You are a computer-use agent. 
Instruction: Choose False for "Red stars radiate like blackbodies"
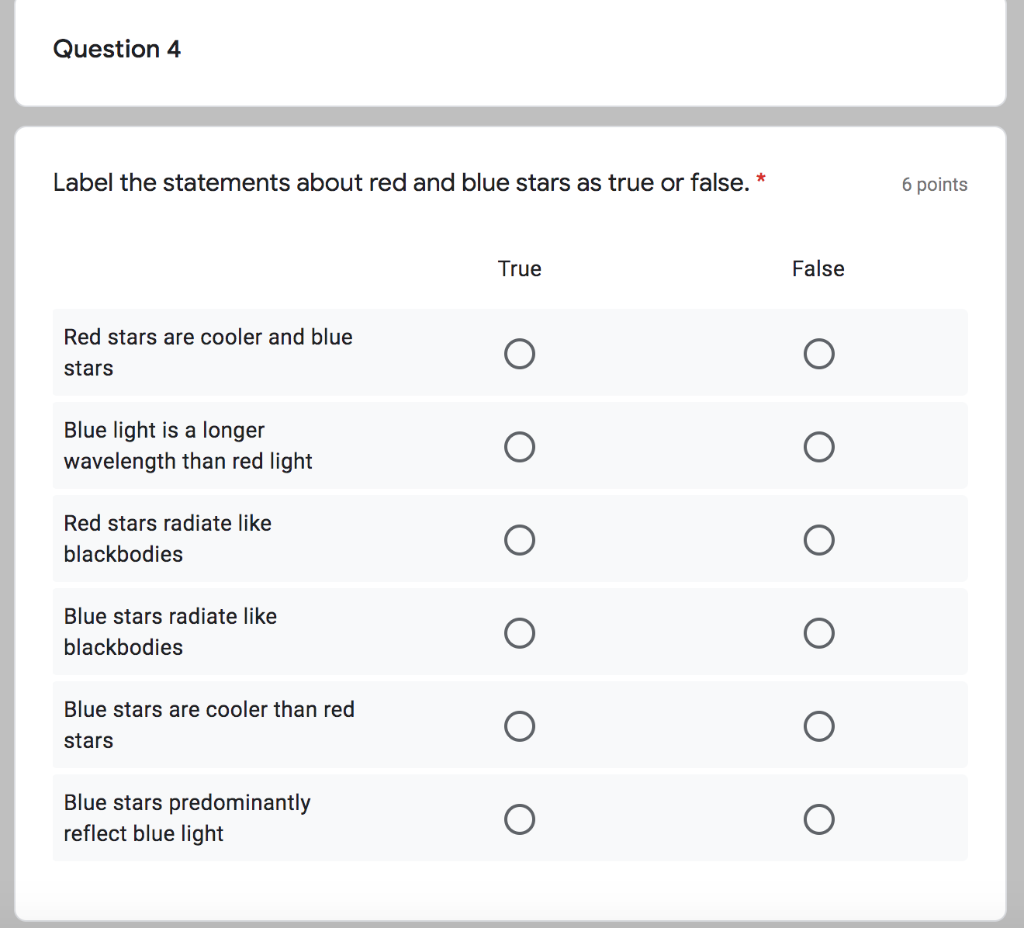pyautogui.click(x=818, y=540)
